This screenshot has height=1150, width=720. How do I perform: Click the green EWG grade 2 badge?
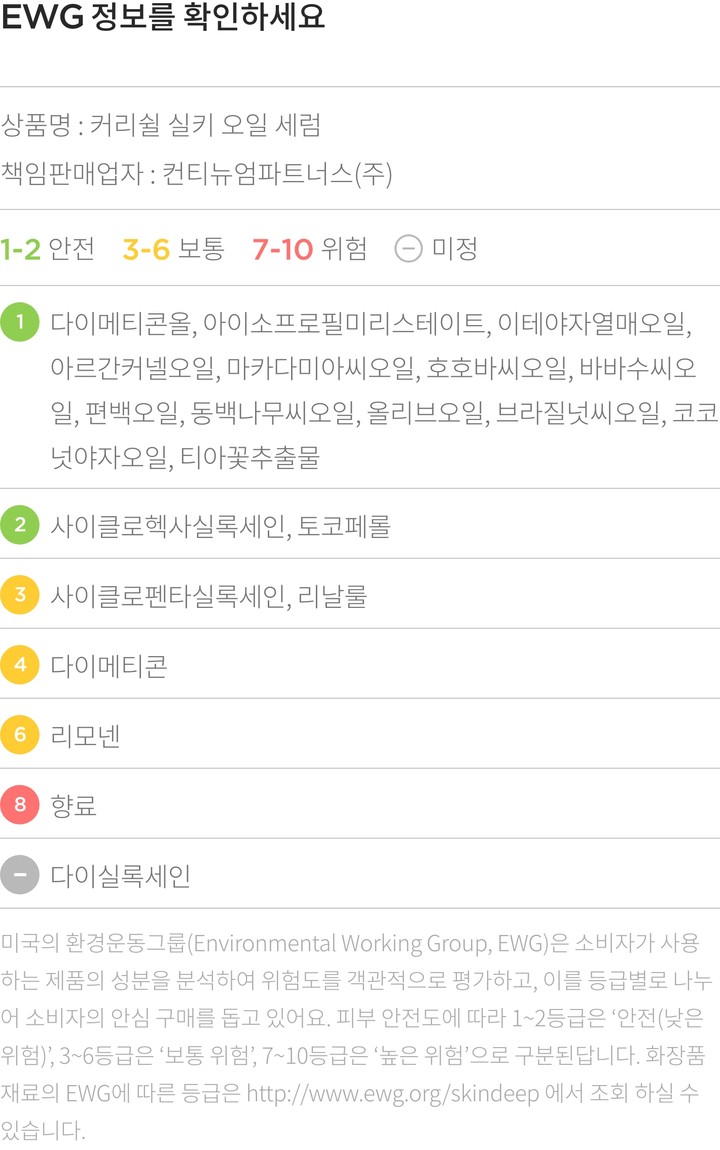click(x=19, y=524)
